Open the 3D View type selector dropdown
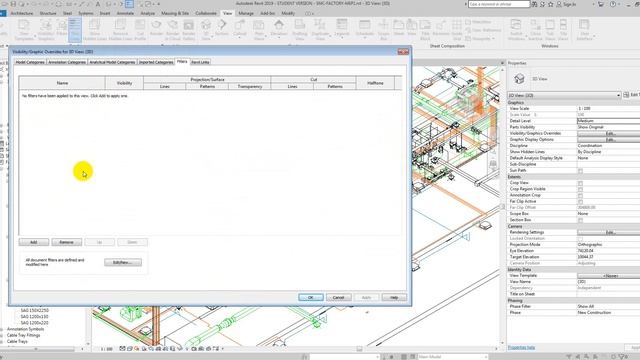This screenshot has height=360, width=640. click(564, 95)
